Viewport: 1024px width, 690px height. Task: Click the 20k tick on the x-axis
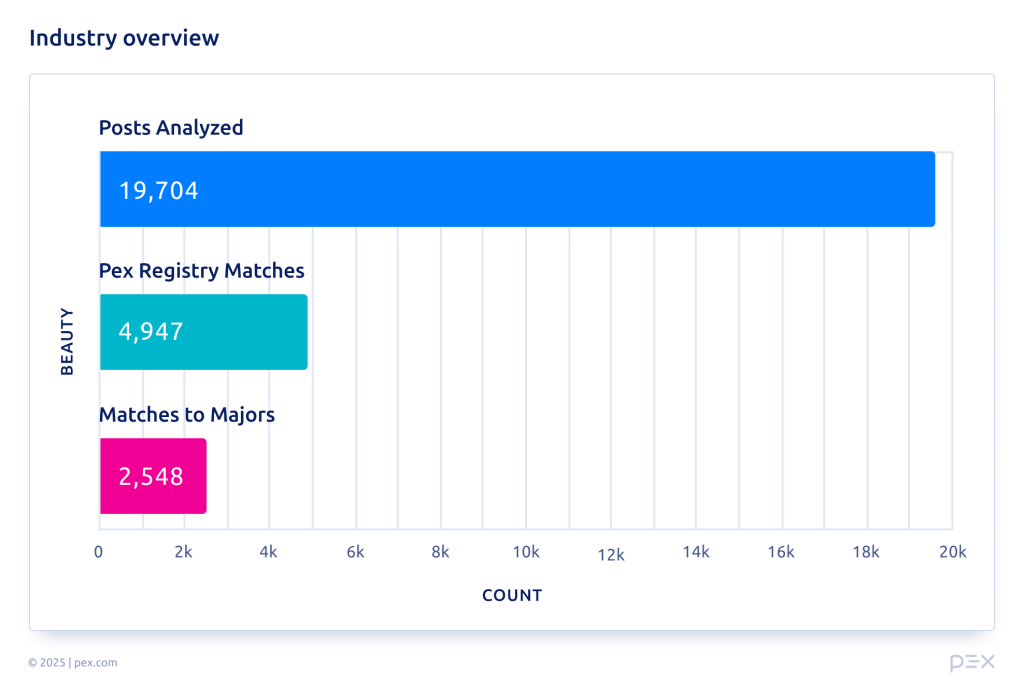[952, 552]
